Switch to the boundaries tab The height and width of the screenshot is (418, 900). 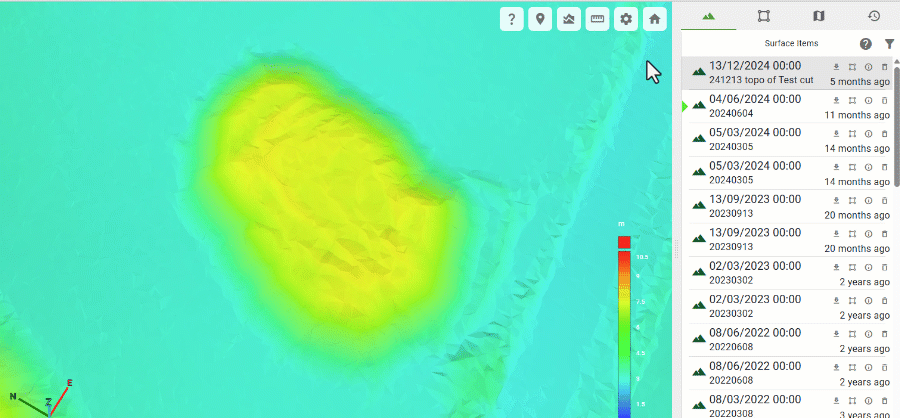pos(763,16)
